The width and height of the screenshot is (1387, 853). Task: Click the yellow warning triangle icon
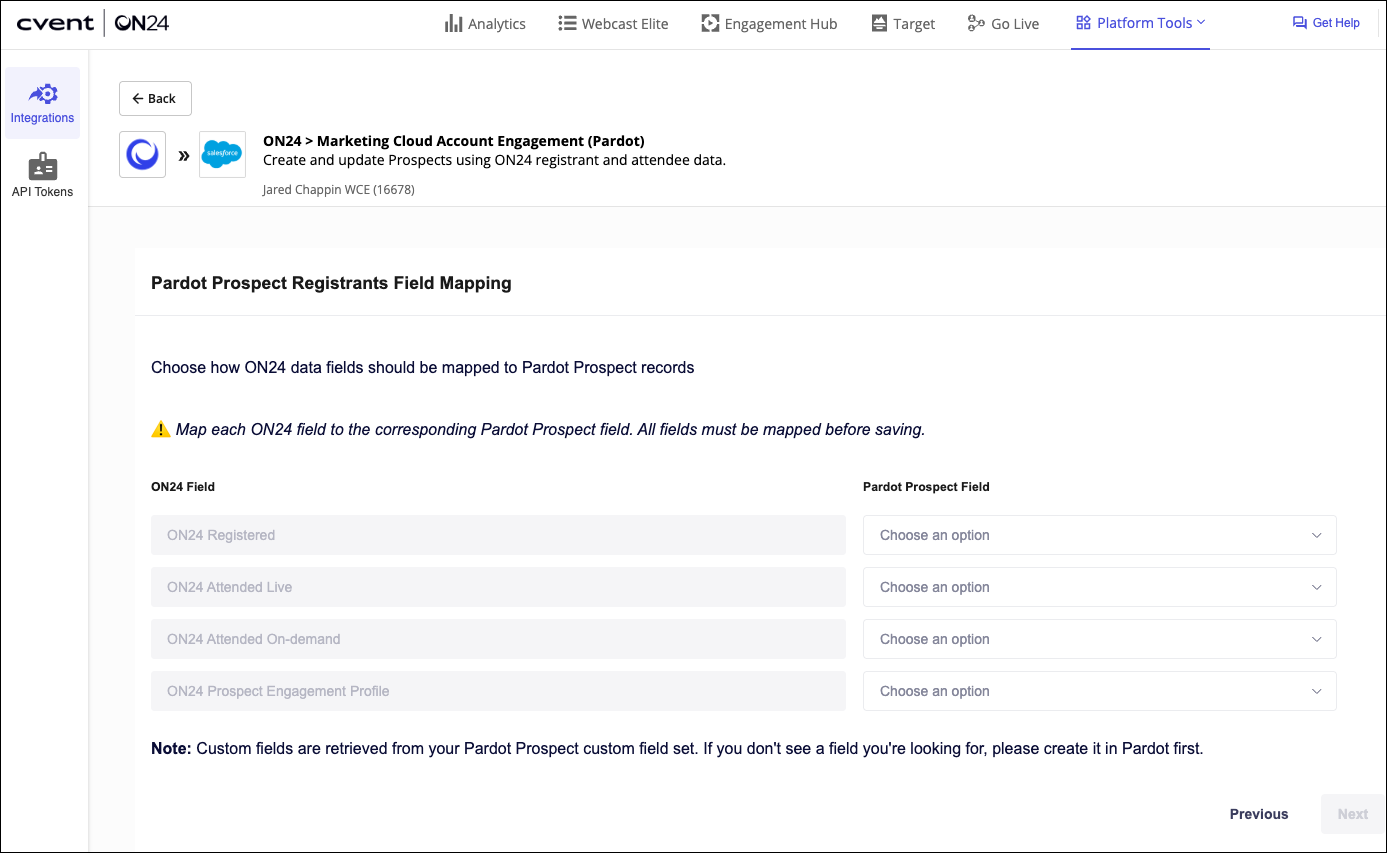(161, 430)
